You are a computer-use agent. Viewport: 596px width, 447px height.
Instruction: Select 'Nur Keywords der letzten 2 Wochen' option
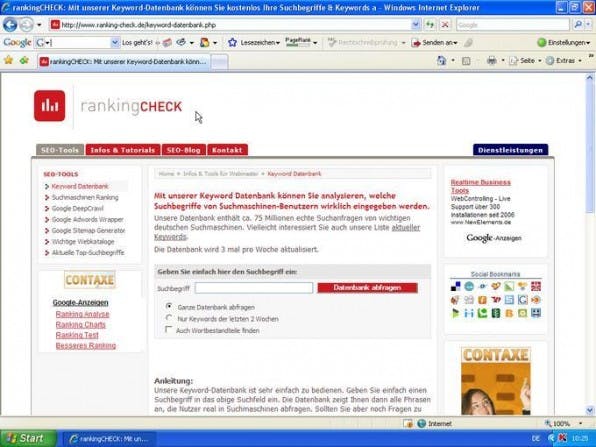169,318
